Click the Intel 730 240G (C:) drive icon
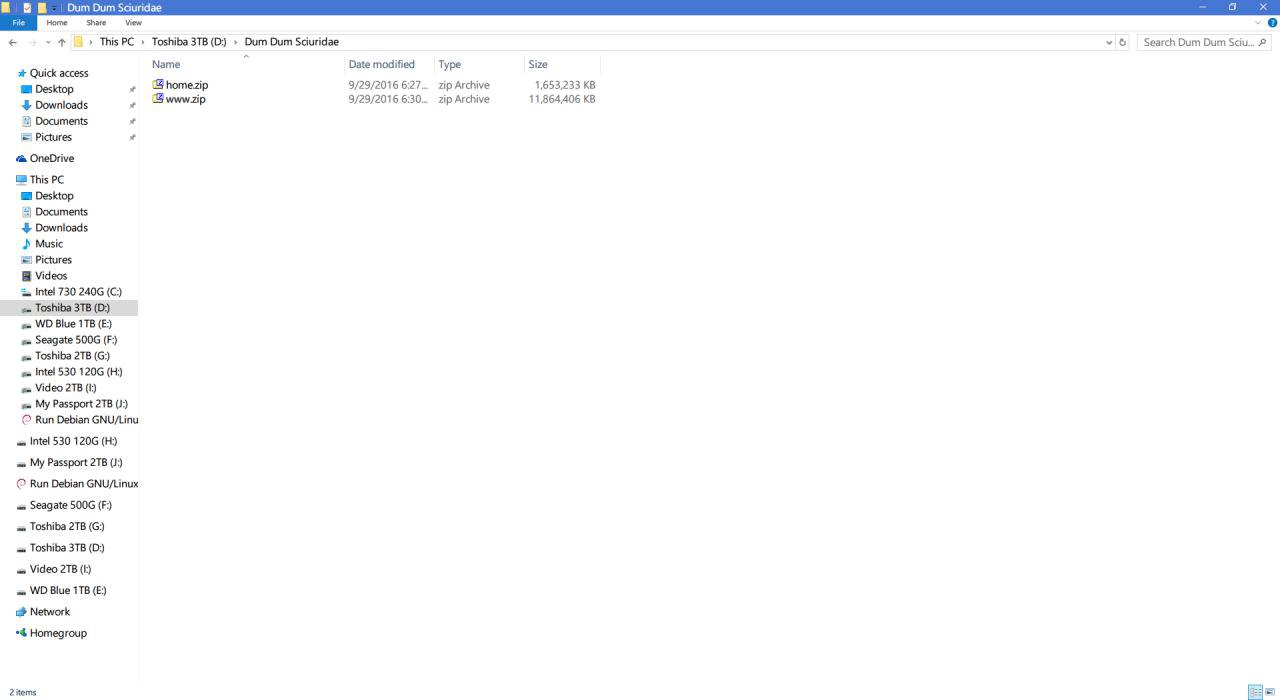The width and height of the screenshot is (1280, 700). coord(27,292)
